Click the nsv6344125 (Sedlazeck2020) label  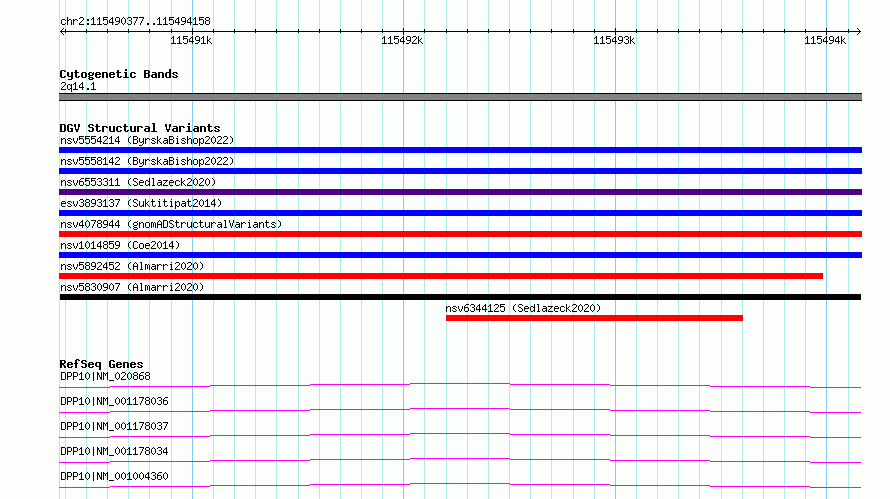click(x=523, y=308)
